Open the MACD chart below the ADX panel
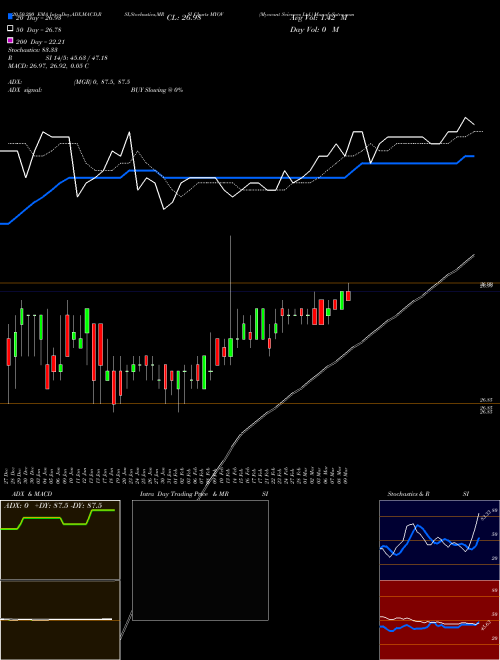500x660 pixels. click(x=60, y=620)
